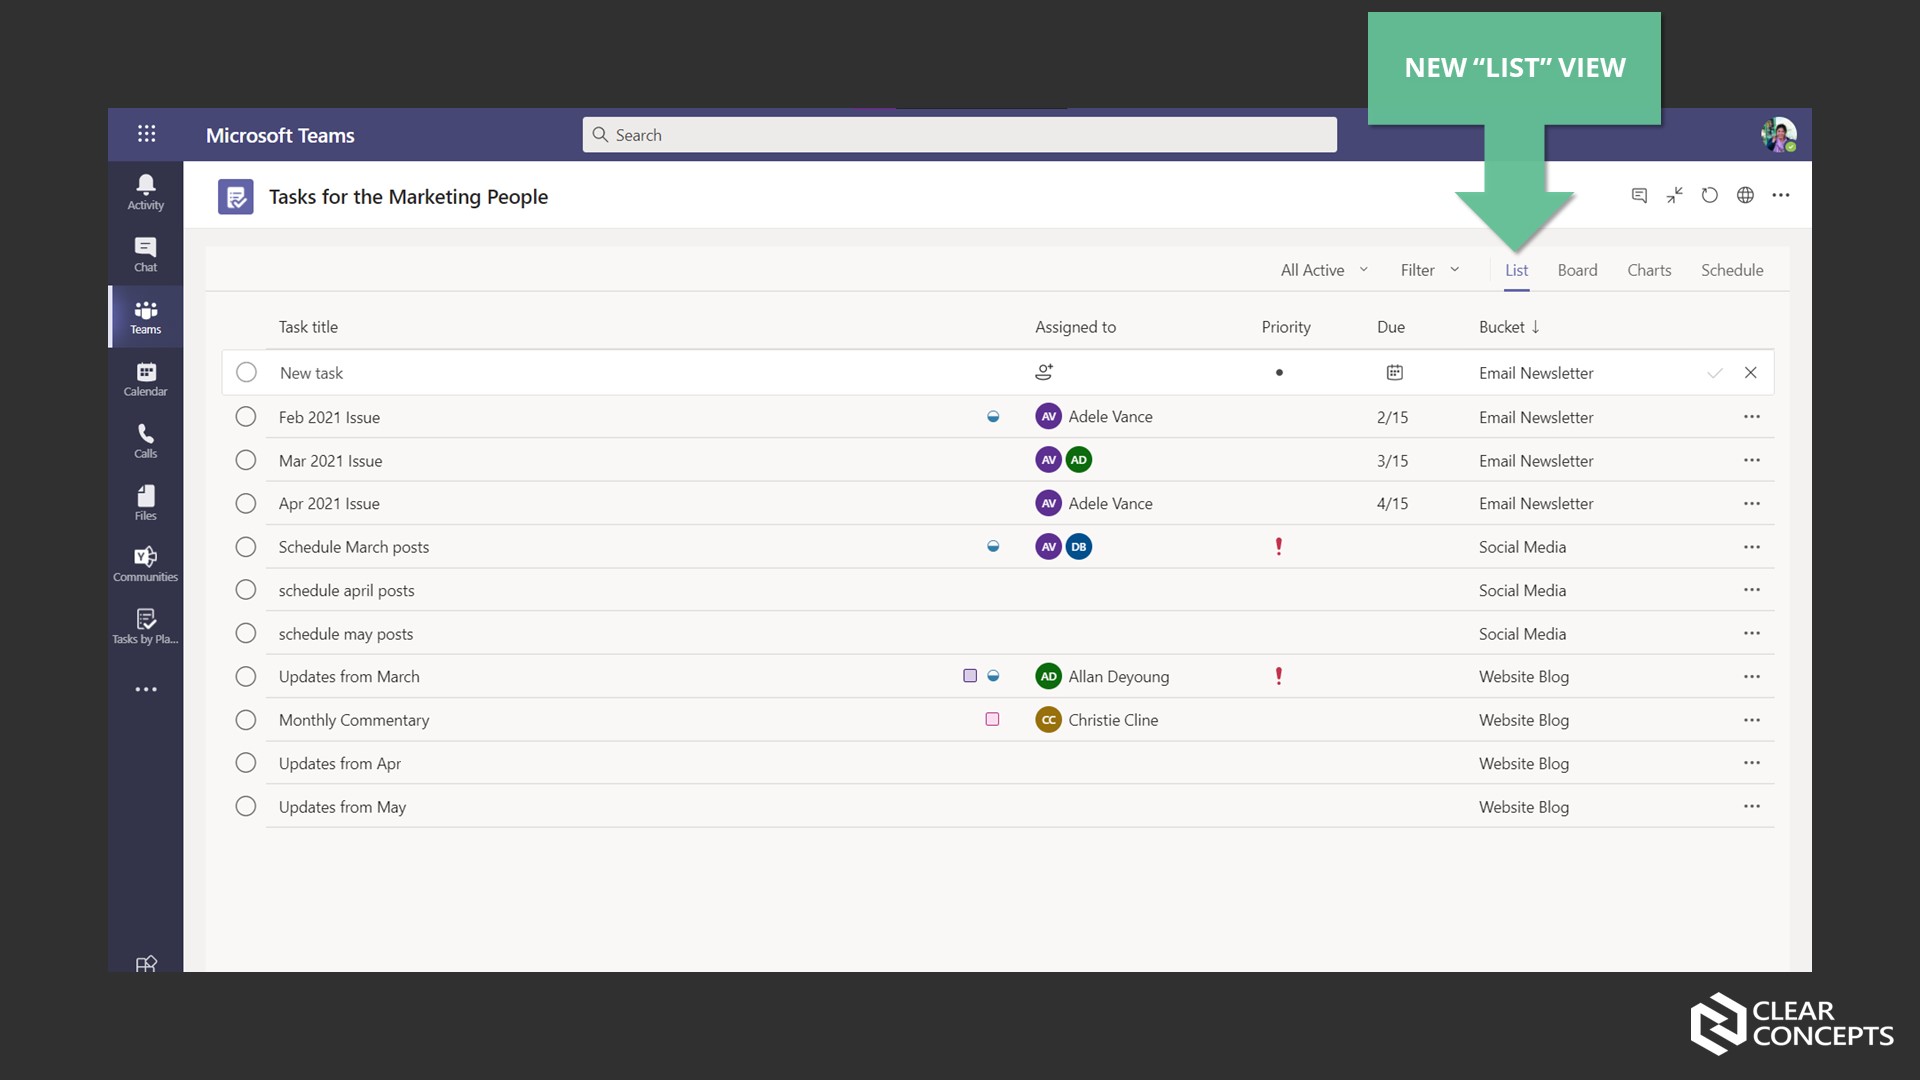Expand the All Active dropdown
The image size is (1920, 1080).
pyautogui.click(x=1324, y=270)
